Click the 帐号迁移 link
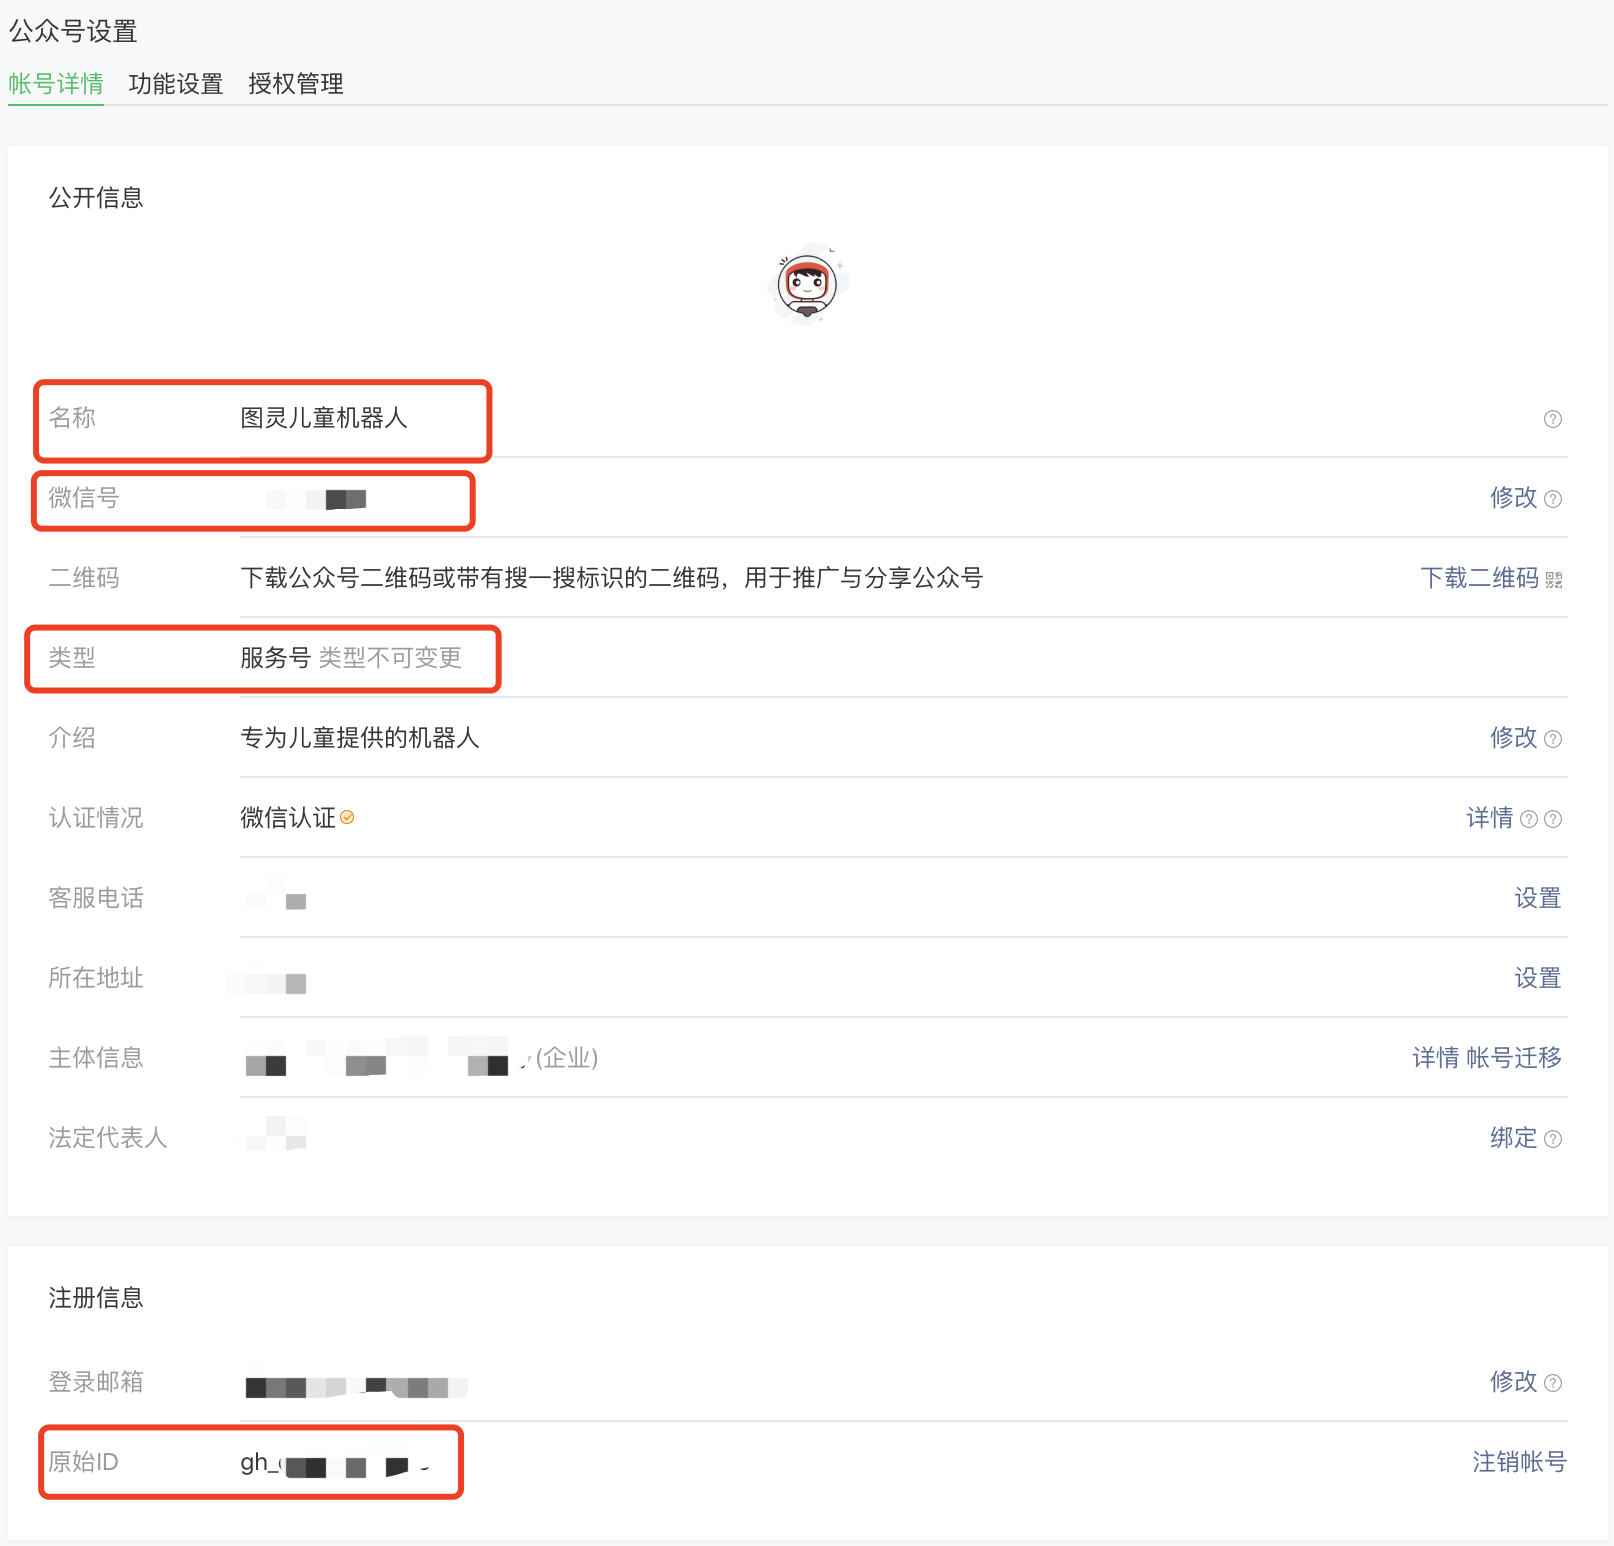This screenshot has width=1614, height=1546. tap(1513, 1058)
